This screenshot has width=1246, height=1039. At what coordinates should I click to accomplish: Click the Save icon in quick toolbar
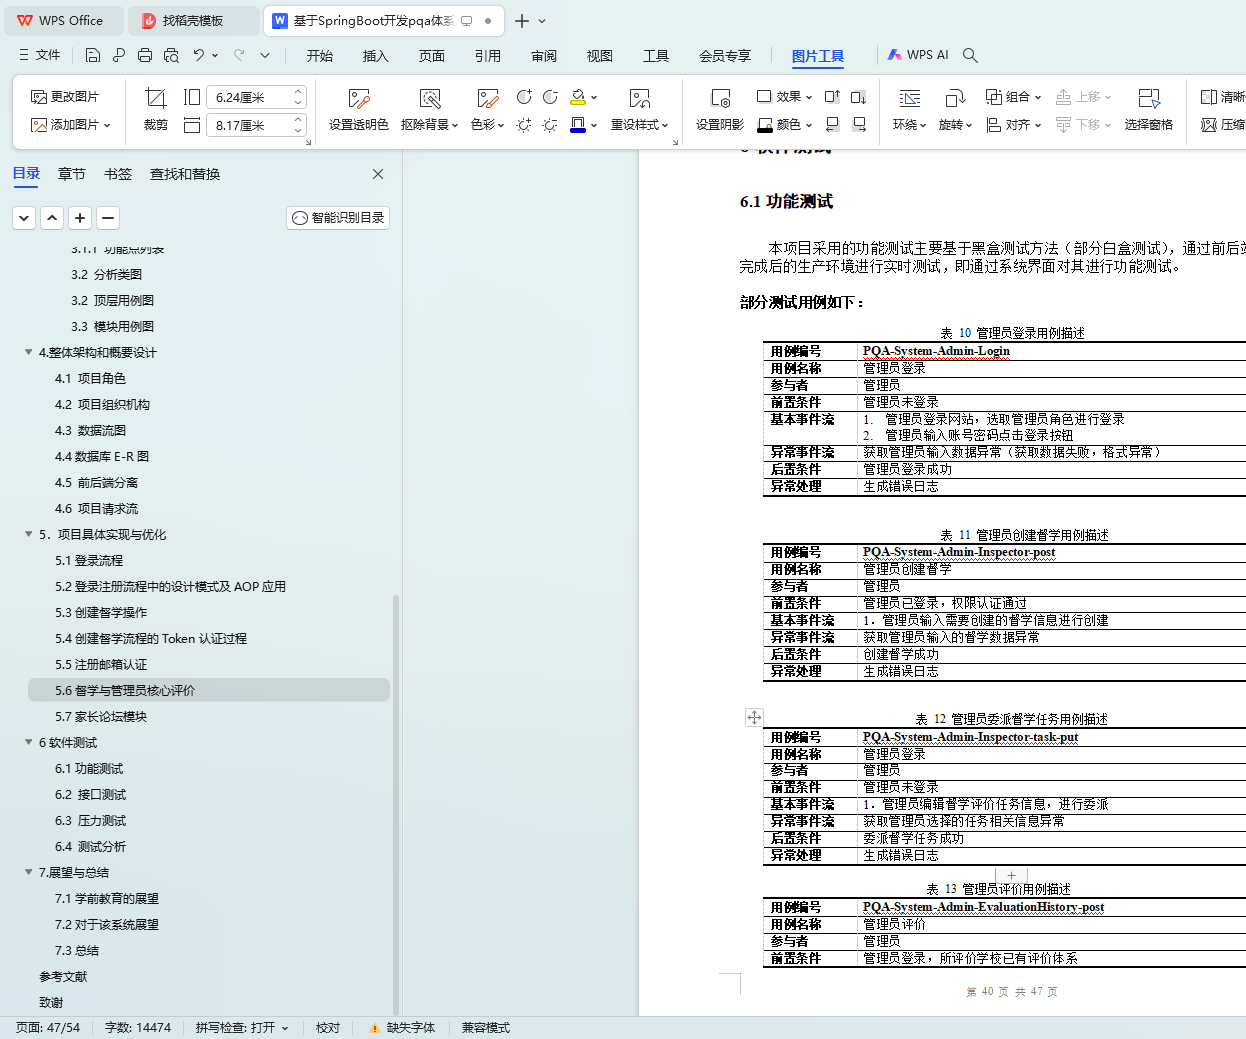coord(93,55)
